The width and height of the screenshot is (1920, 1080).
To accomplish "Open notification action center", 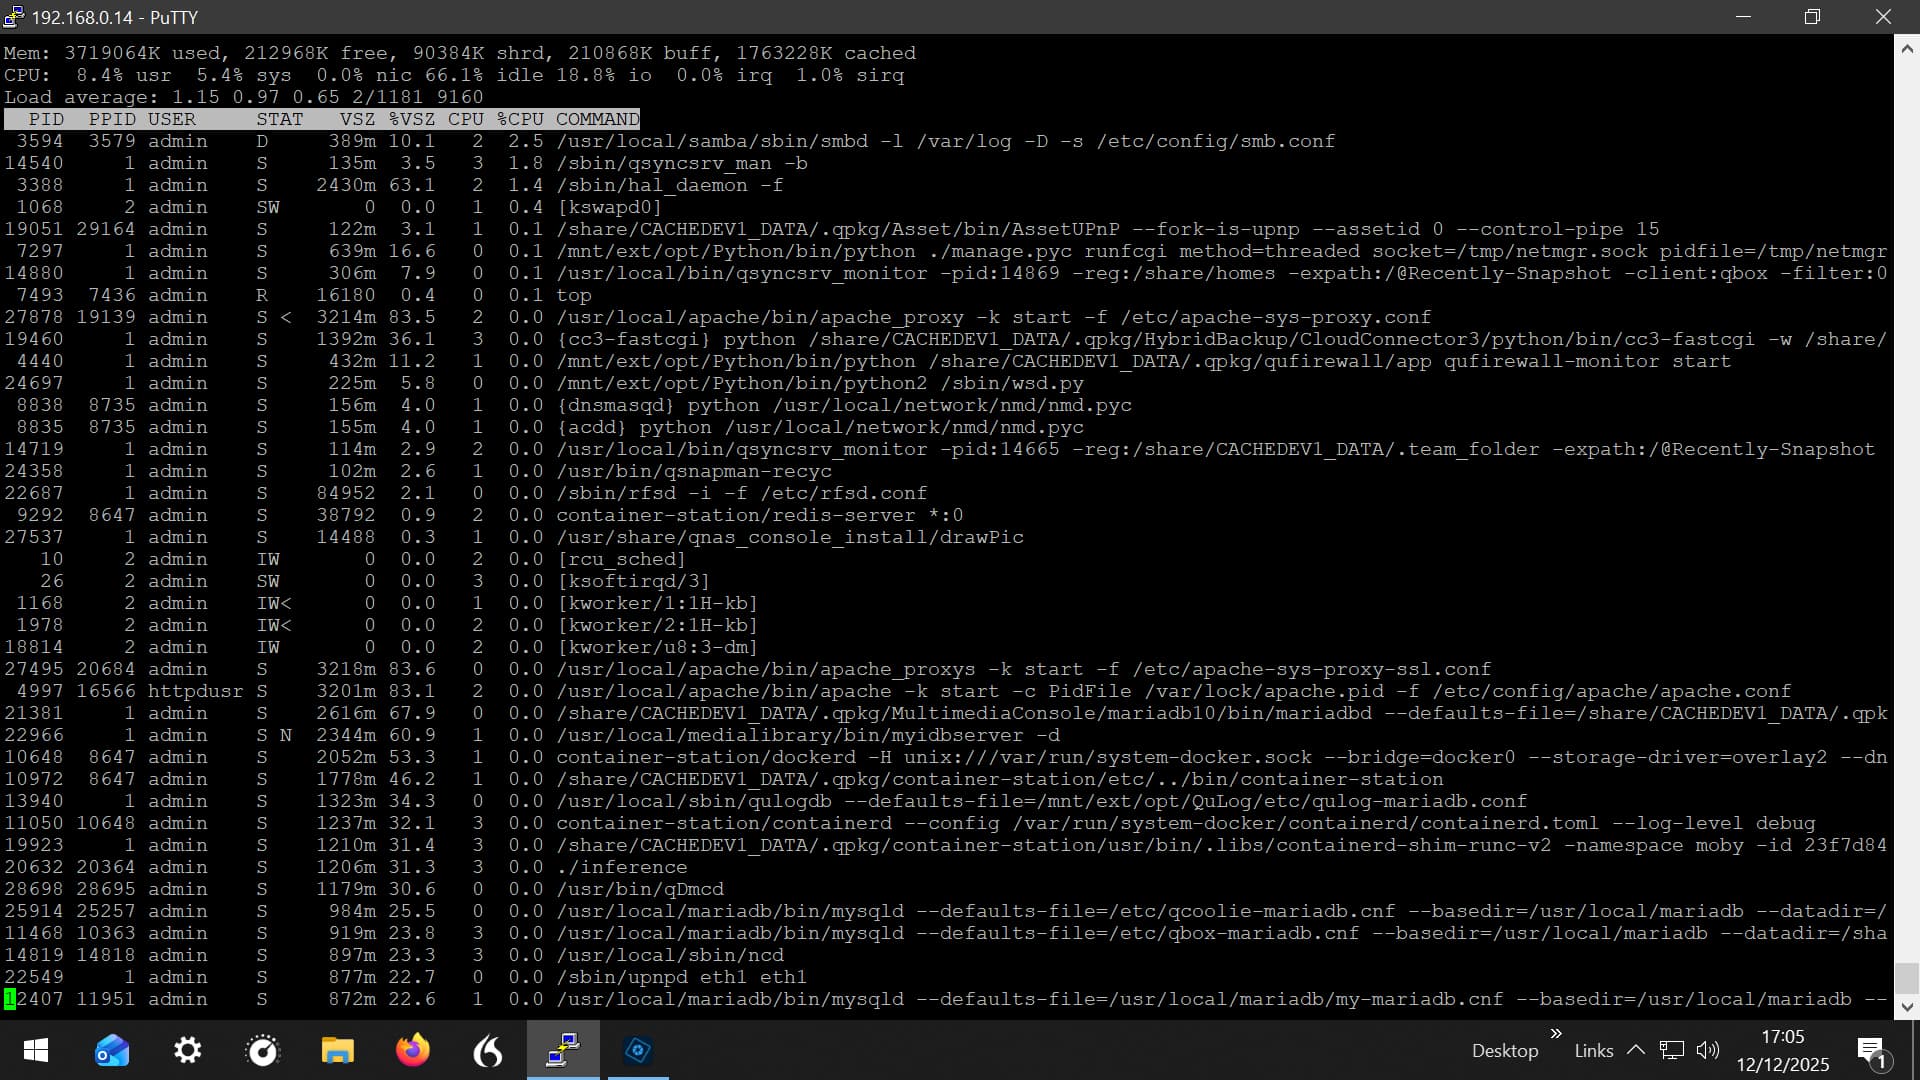I will [x=1870, y=1050].
